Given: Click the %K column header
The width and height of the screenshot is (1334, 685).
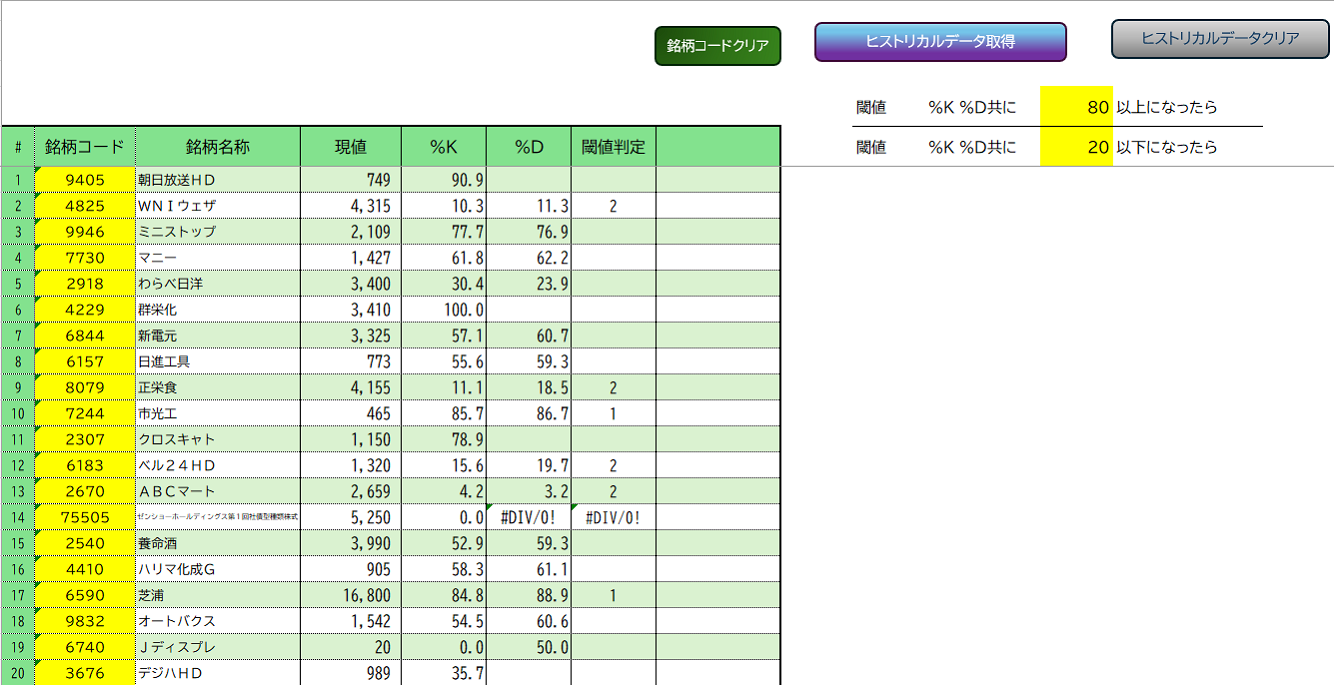Looking at the screenshot, I should tap(444, 147).
